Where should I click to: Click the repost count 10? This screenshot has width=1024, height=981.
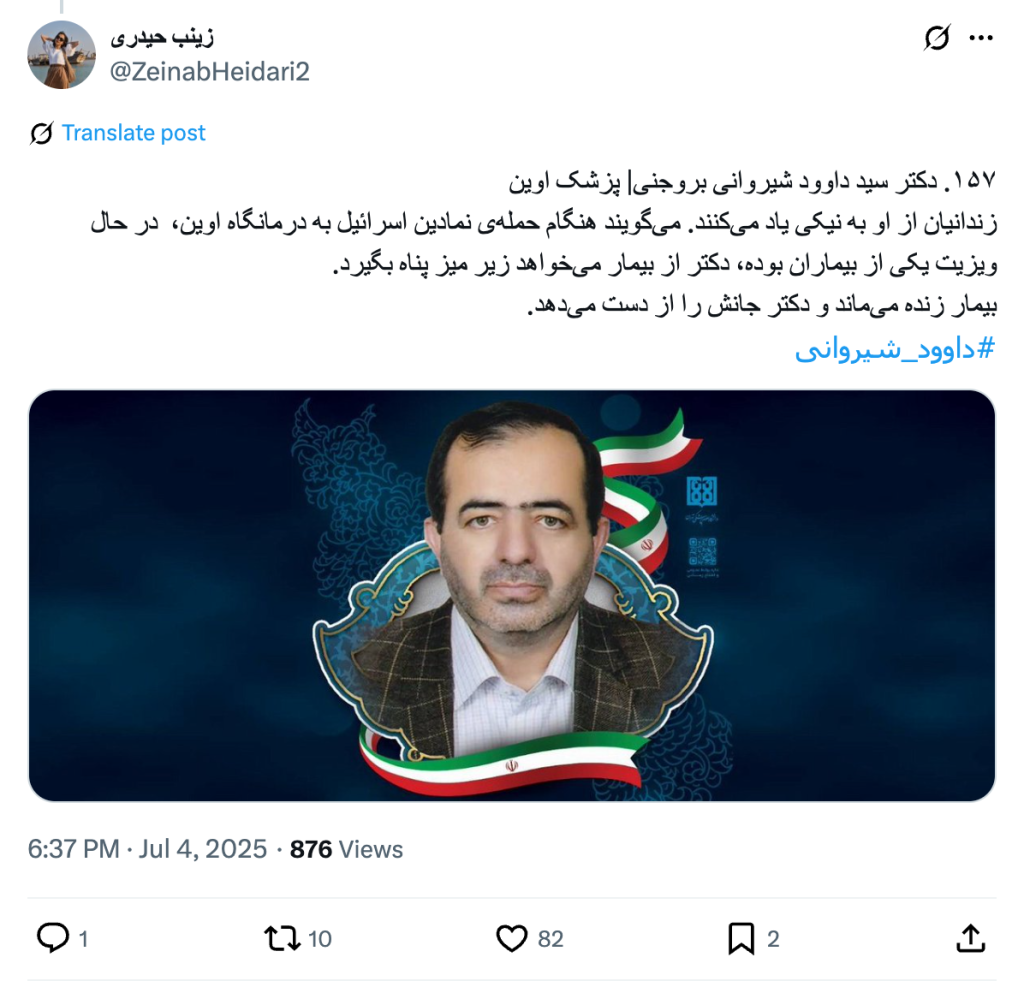pyautogui.click(x=319, y=939)
